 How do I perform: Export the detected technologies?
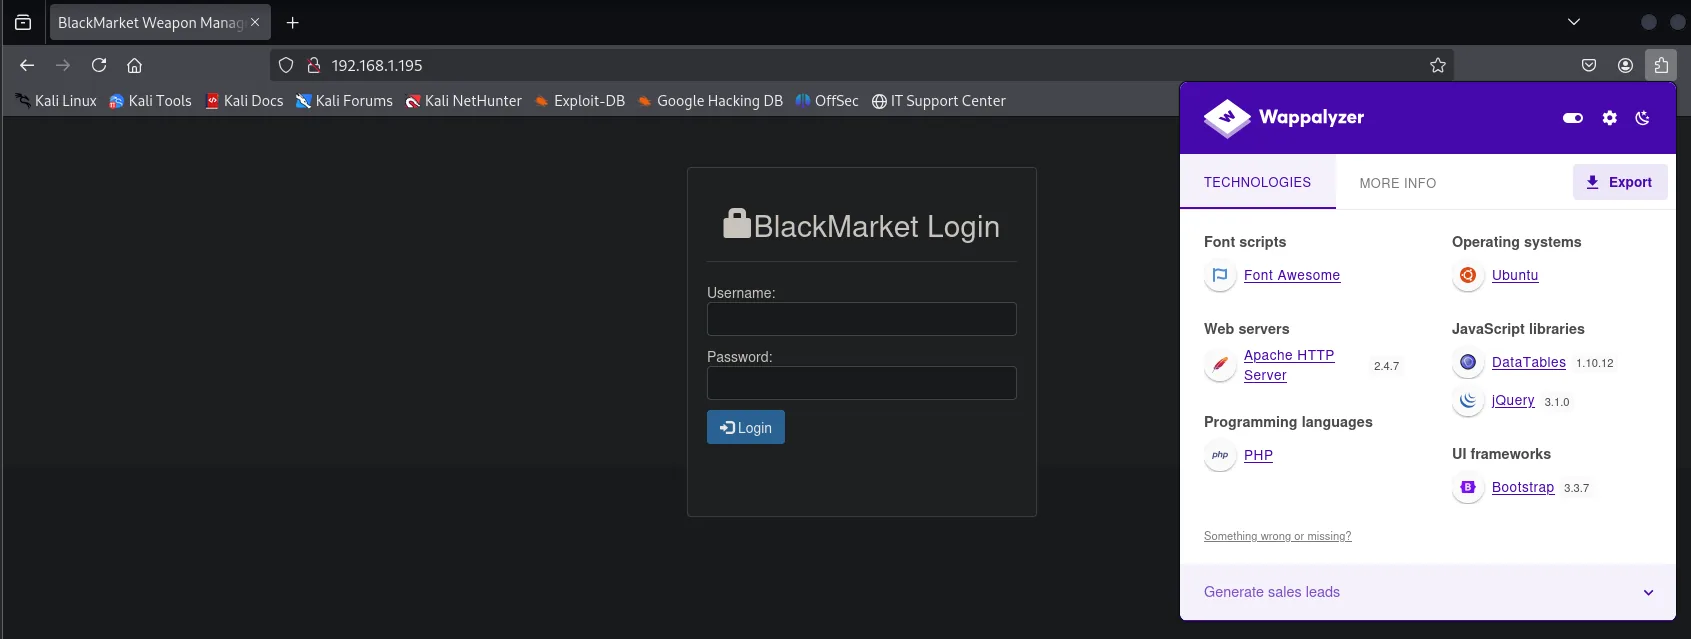point(1619,182)
